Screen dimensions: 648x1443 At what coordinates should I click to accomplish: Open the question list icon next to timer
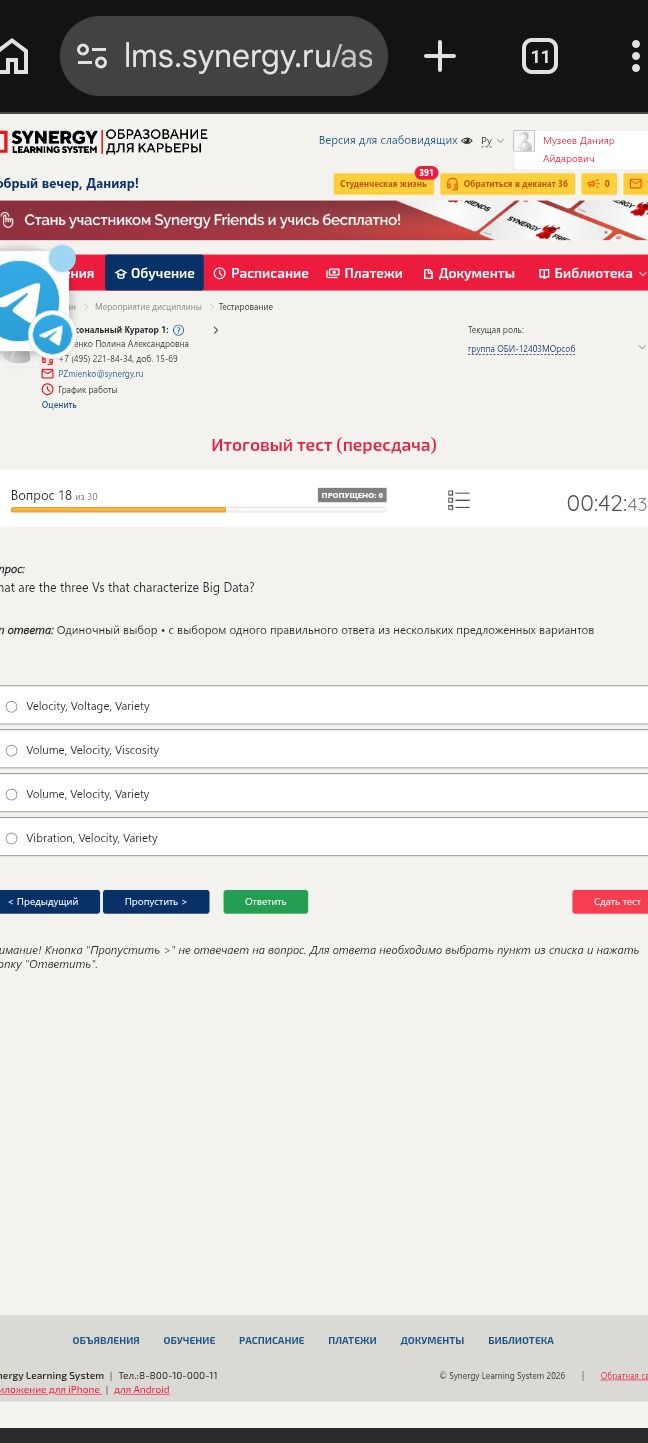click(459, 500)
